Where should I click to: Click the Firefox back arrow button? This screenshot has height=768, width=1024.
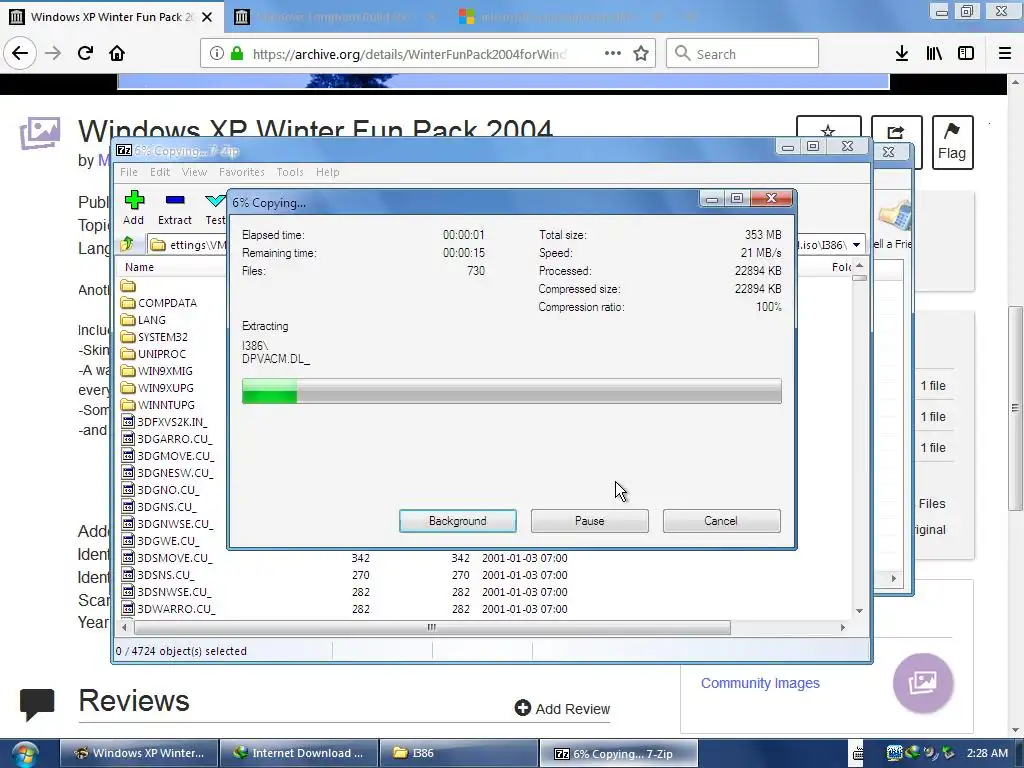click(20, 53)
